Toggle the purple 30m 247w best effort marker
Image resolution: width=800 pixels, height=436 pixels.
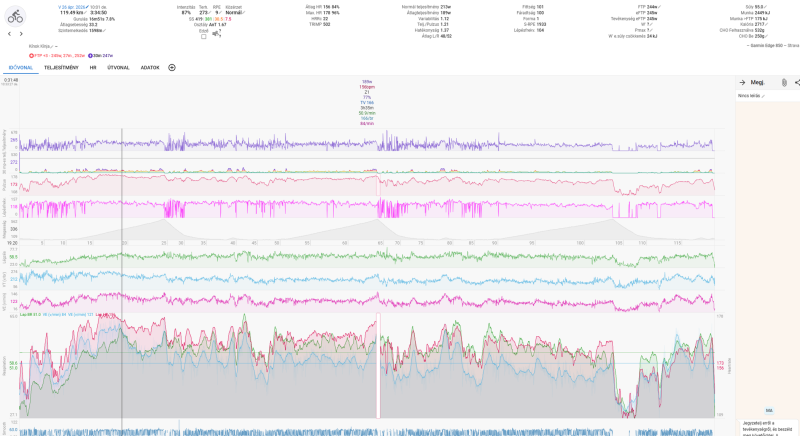(101, 56)
